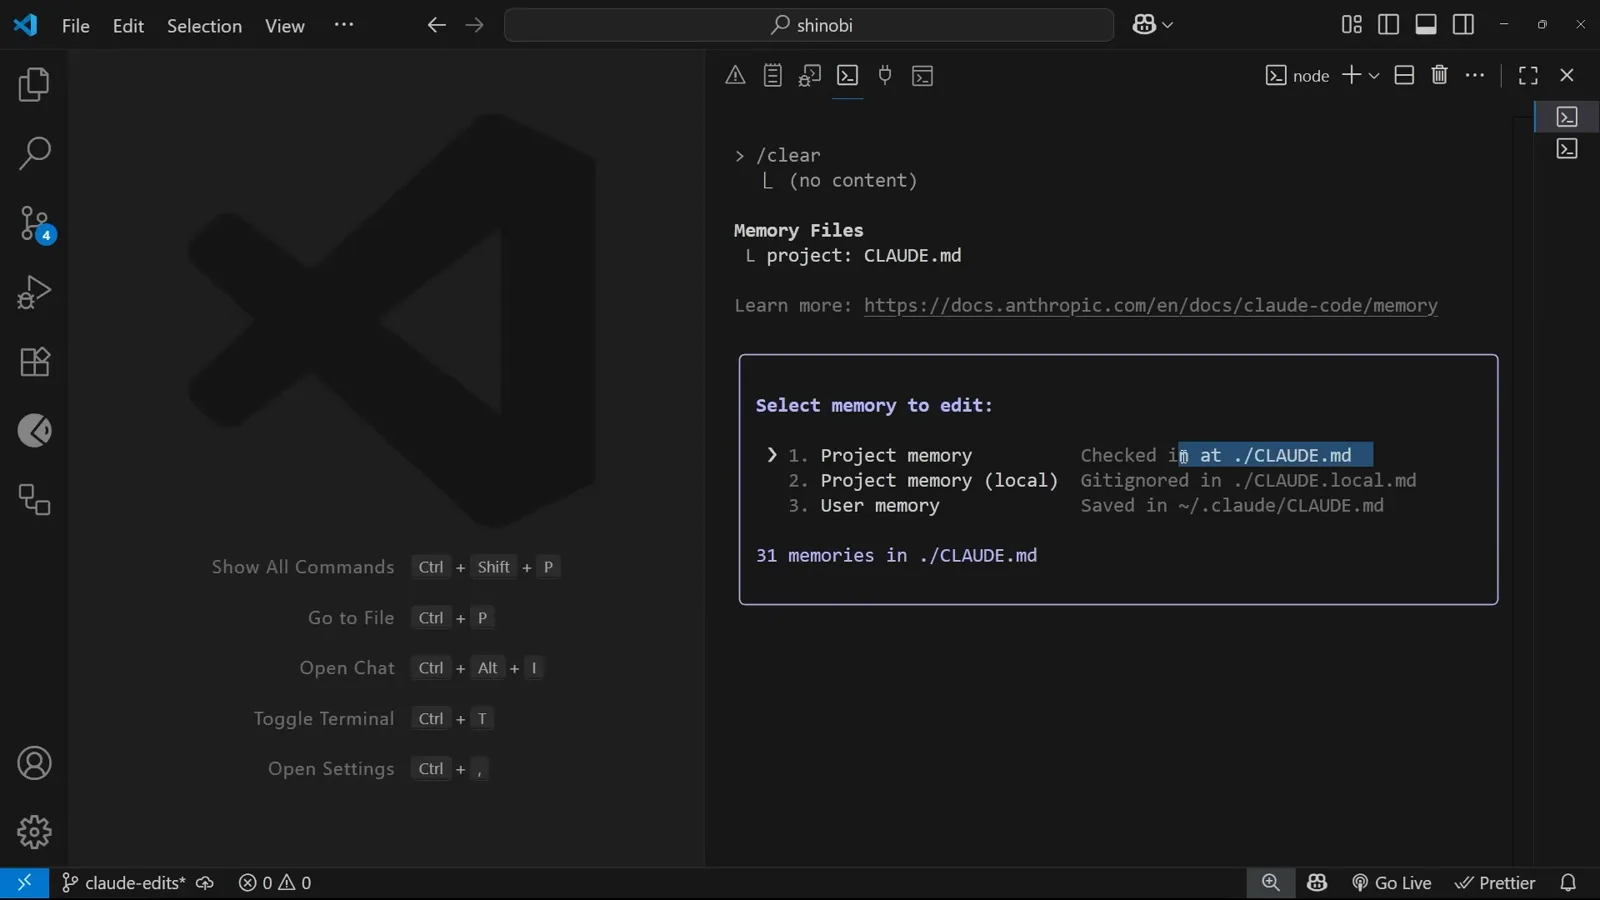
Task: Show the Problems panel warning icon
Action: [735, 75]
